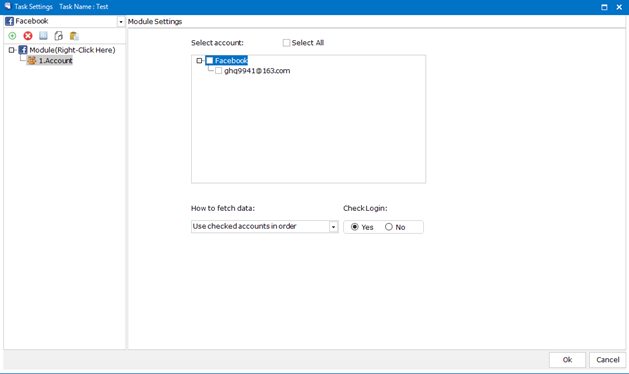This screenshot has width=629, height=374.
Task: Click the Facebook logo in the platform selector
Action: click(x=9, y=21)
